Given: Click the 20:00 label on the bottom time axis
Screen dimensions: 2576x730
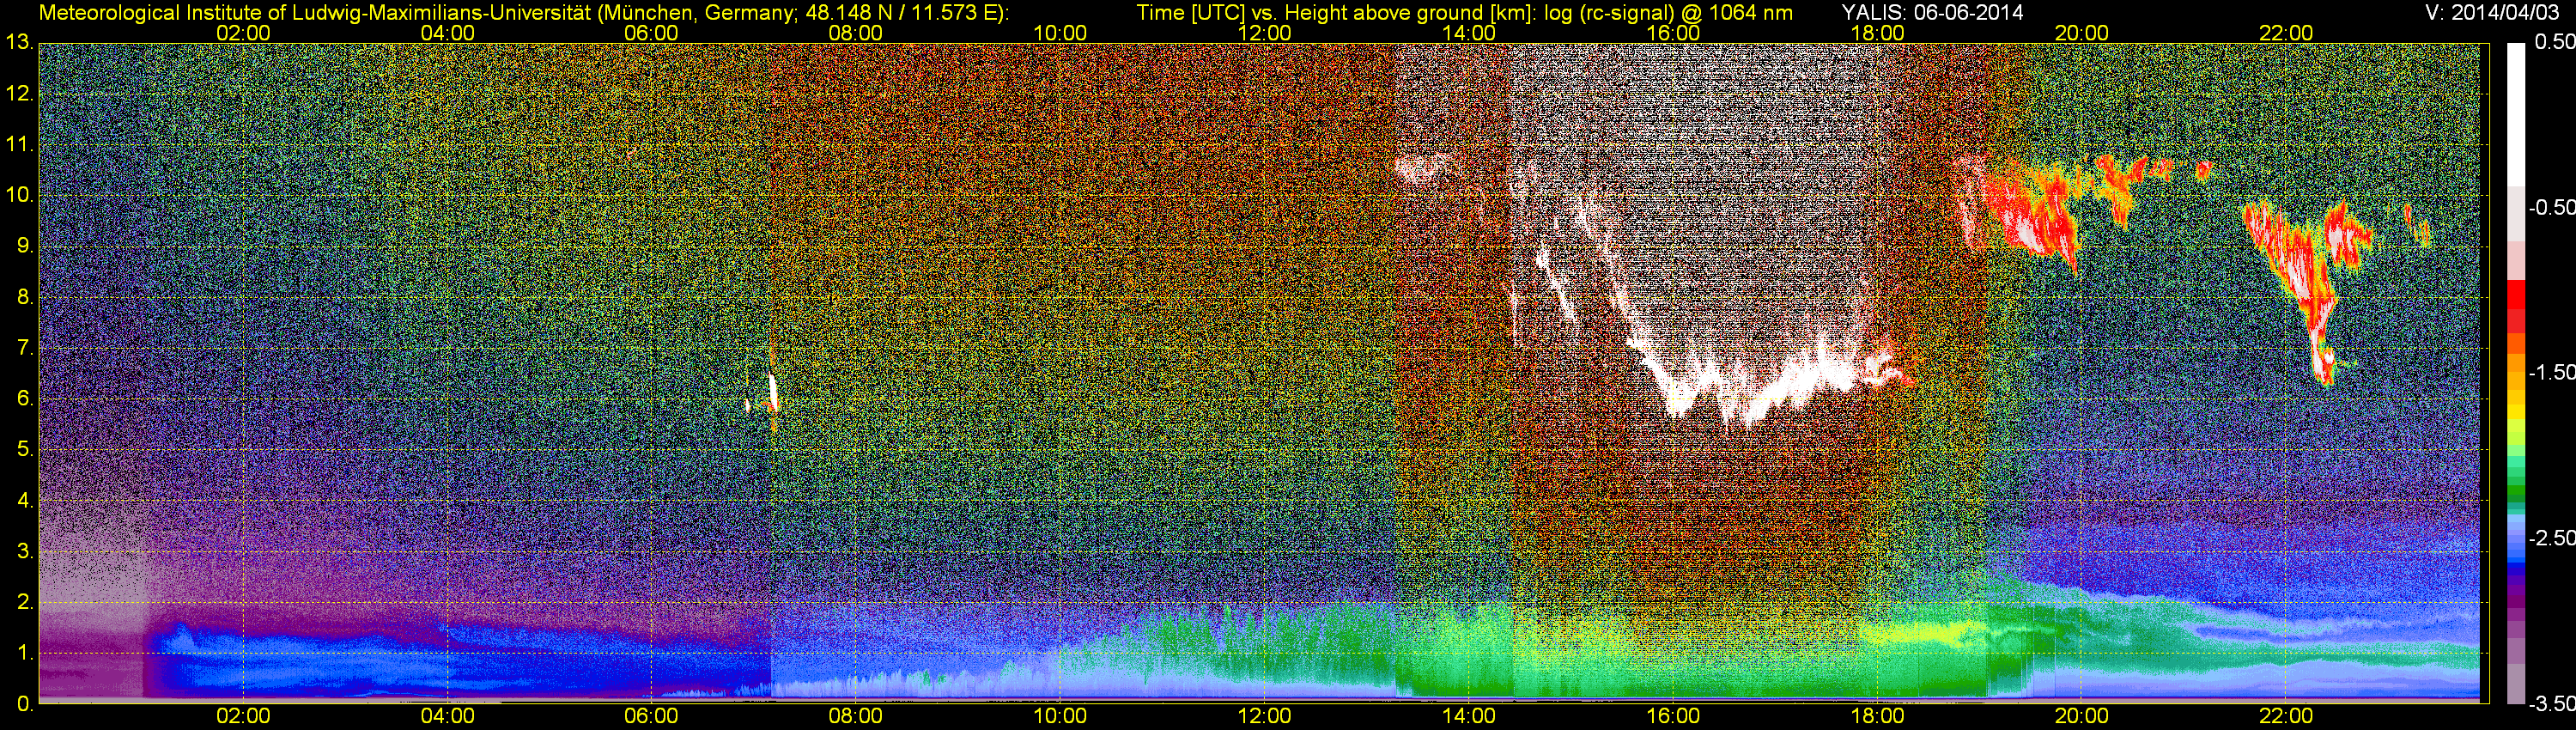Looking at the screenshot, I should tap(2082, 717).
